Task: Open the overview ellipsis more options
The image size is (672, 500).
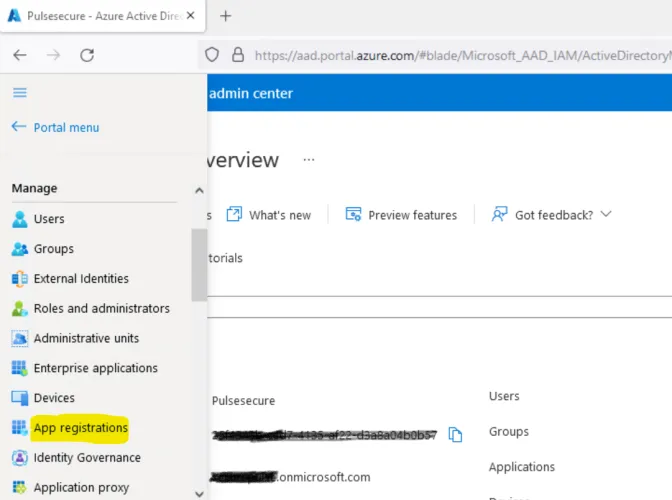Action: [x=309, y=160]
